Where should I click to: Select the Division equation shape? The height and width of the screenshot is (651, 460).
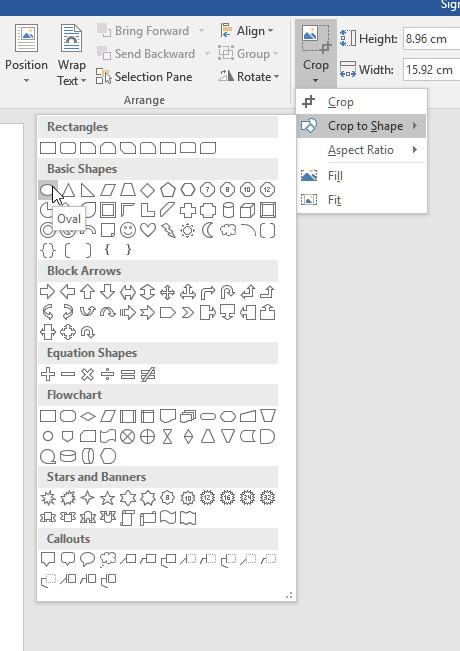(108, 374)
